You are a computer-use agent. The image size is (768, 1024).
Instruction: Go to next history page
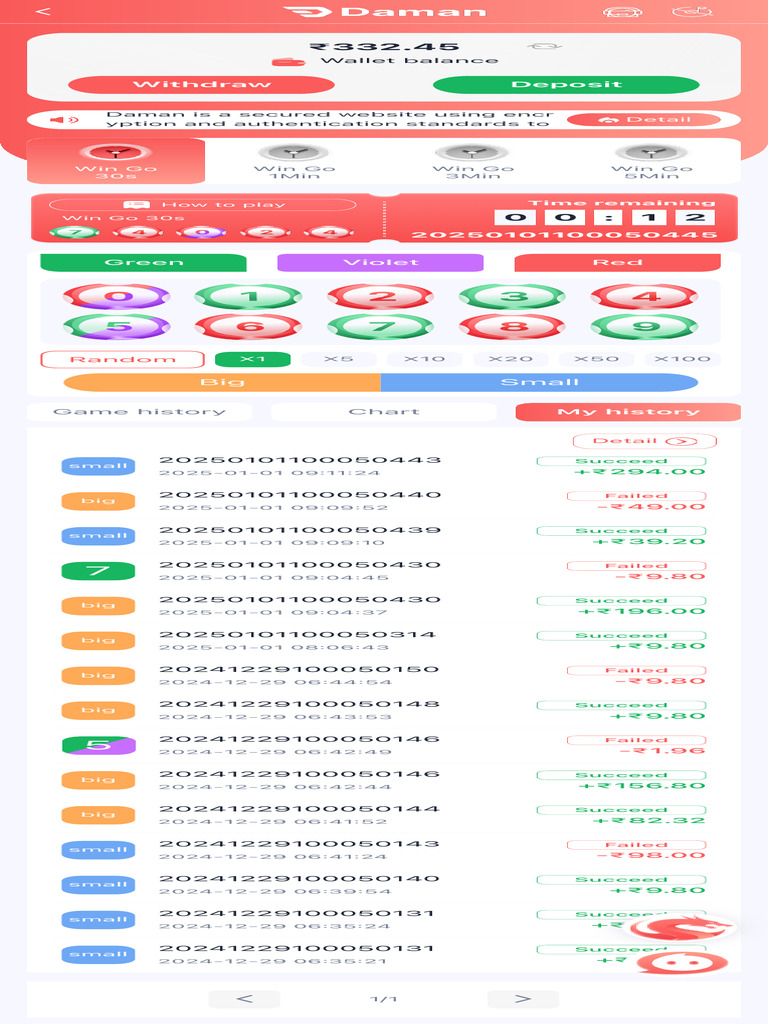[x=523, y=999]
